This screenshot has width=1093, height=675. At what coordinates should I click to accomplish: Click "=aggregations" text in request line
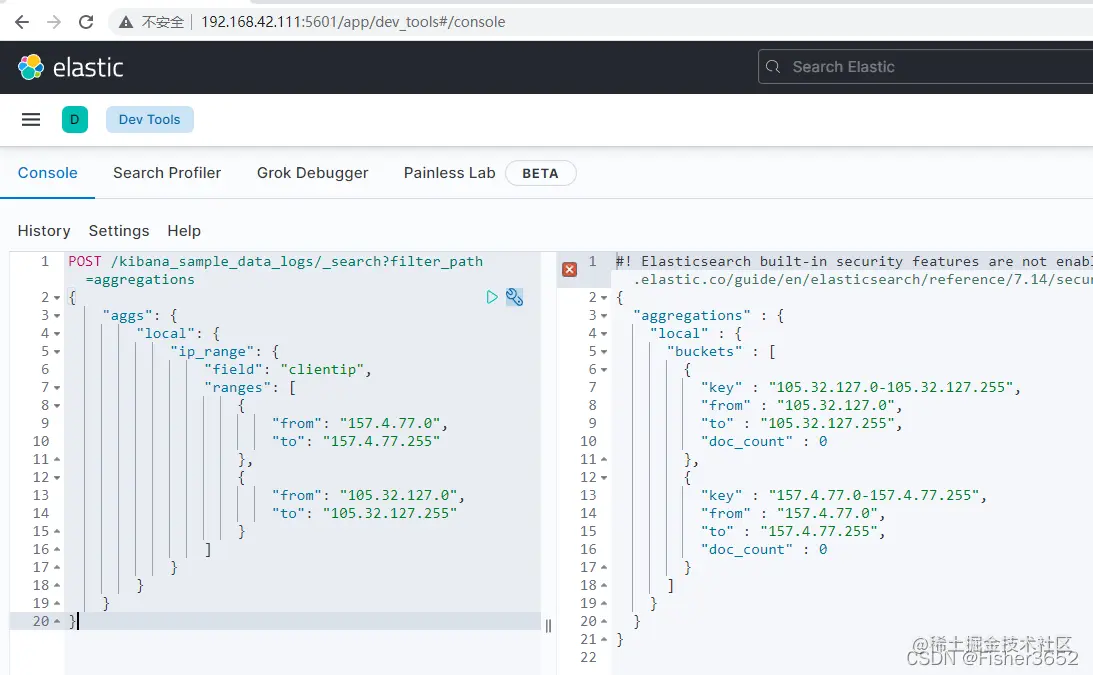click(x=140, y=280)
